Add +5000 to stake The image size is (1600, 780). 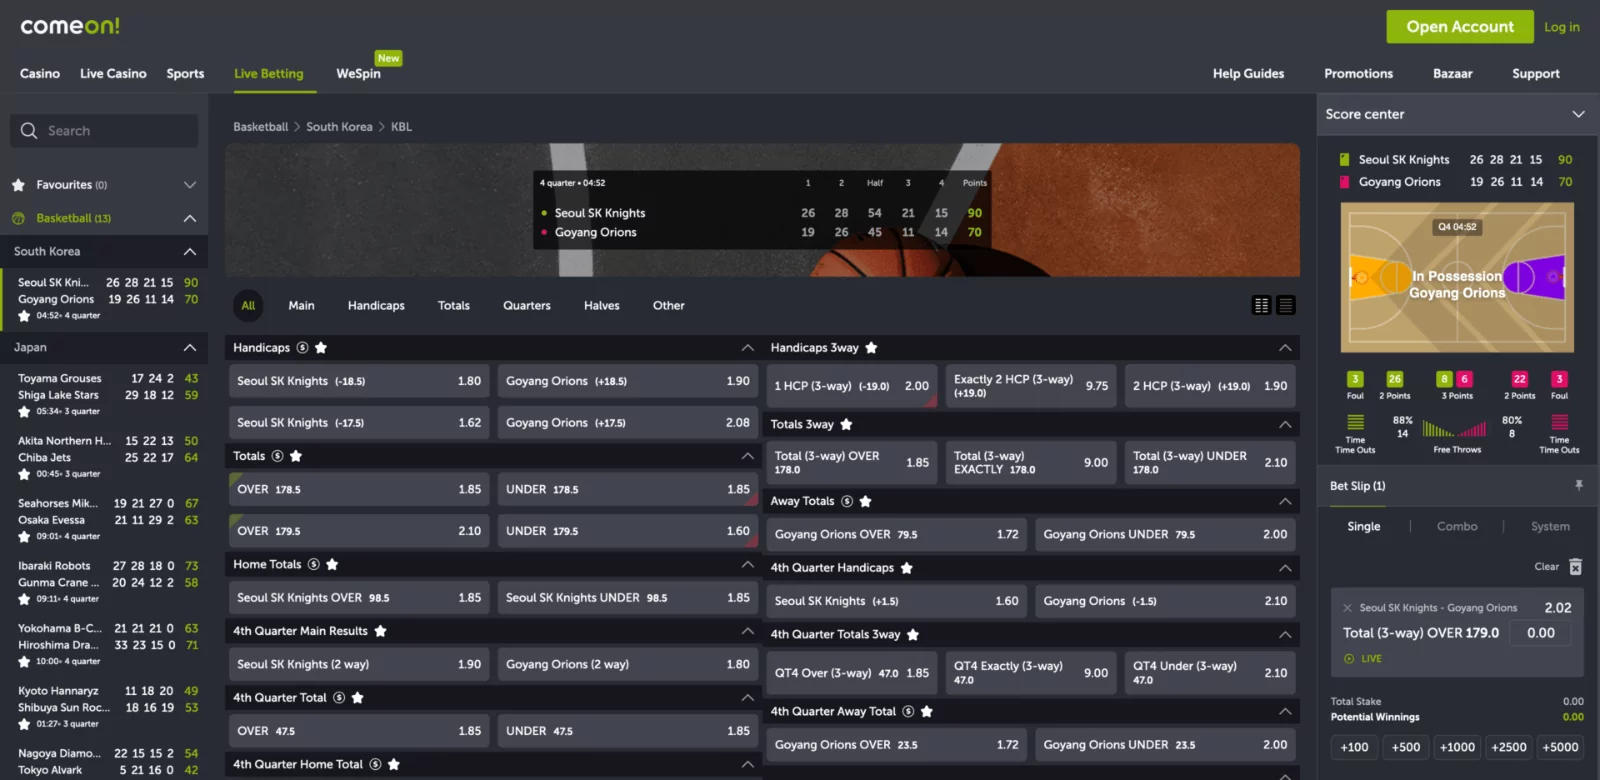point(1560,747)
